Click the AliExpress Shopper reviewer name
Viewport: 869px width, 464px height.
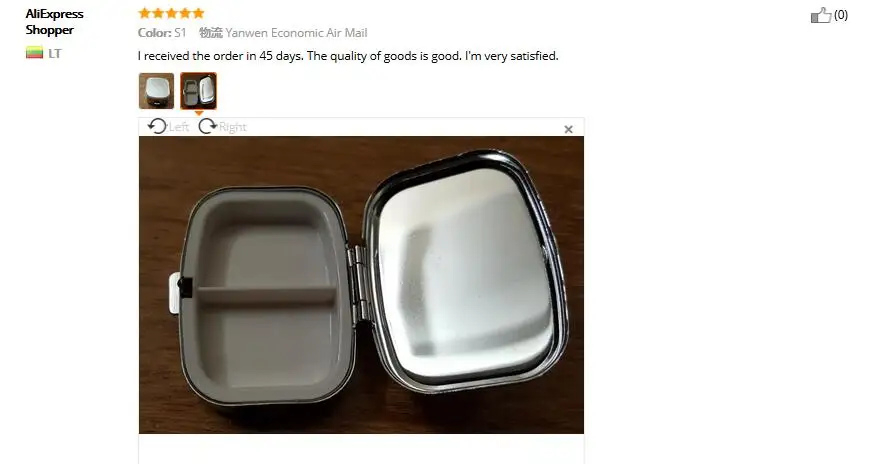click(54, 22)
